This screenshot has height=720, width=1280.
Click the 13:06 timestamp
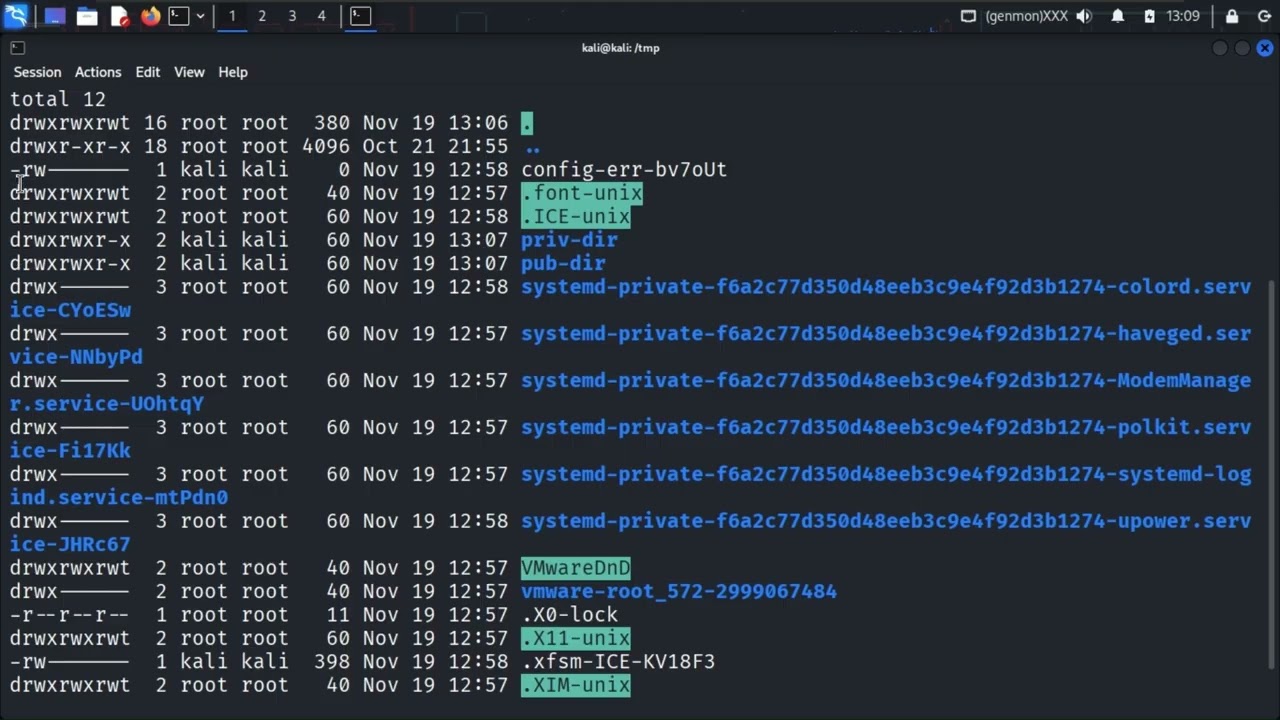click(478, 123)
